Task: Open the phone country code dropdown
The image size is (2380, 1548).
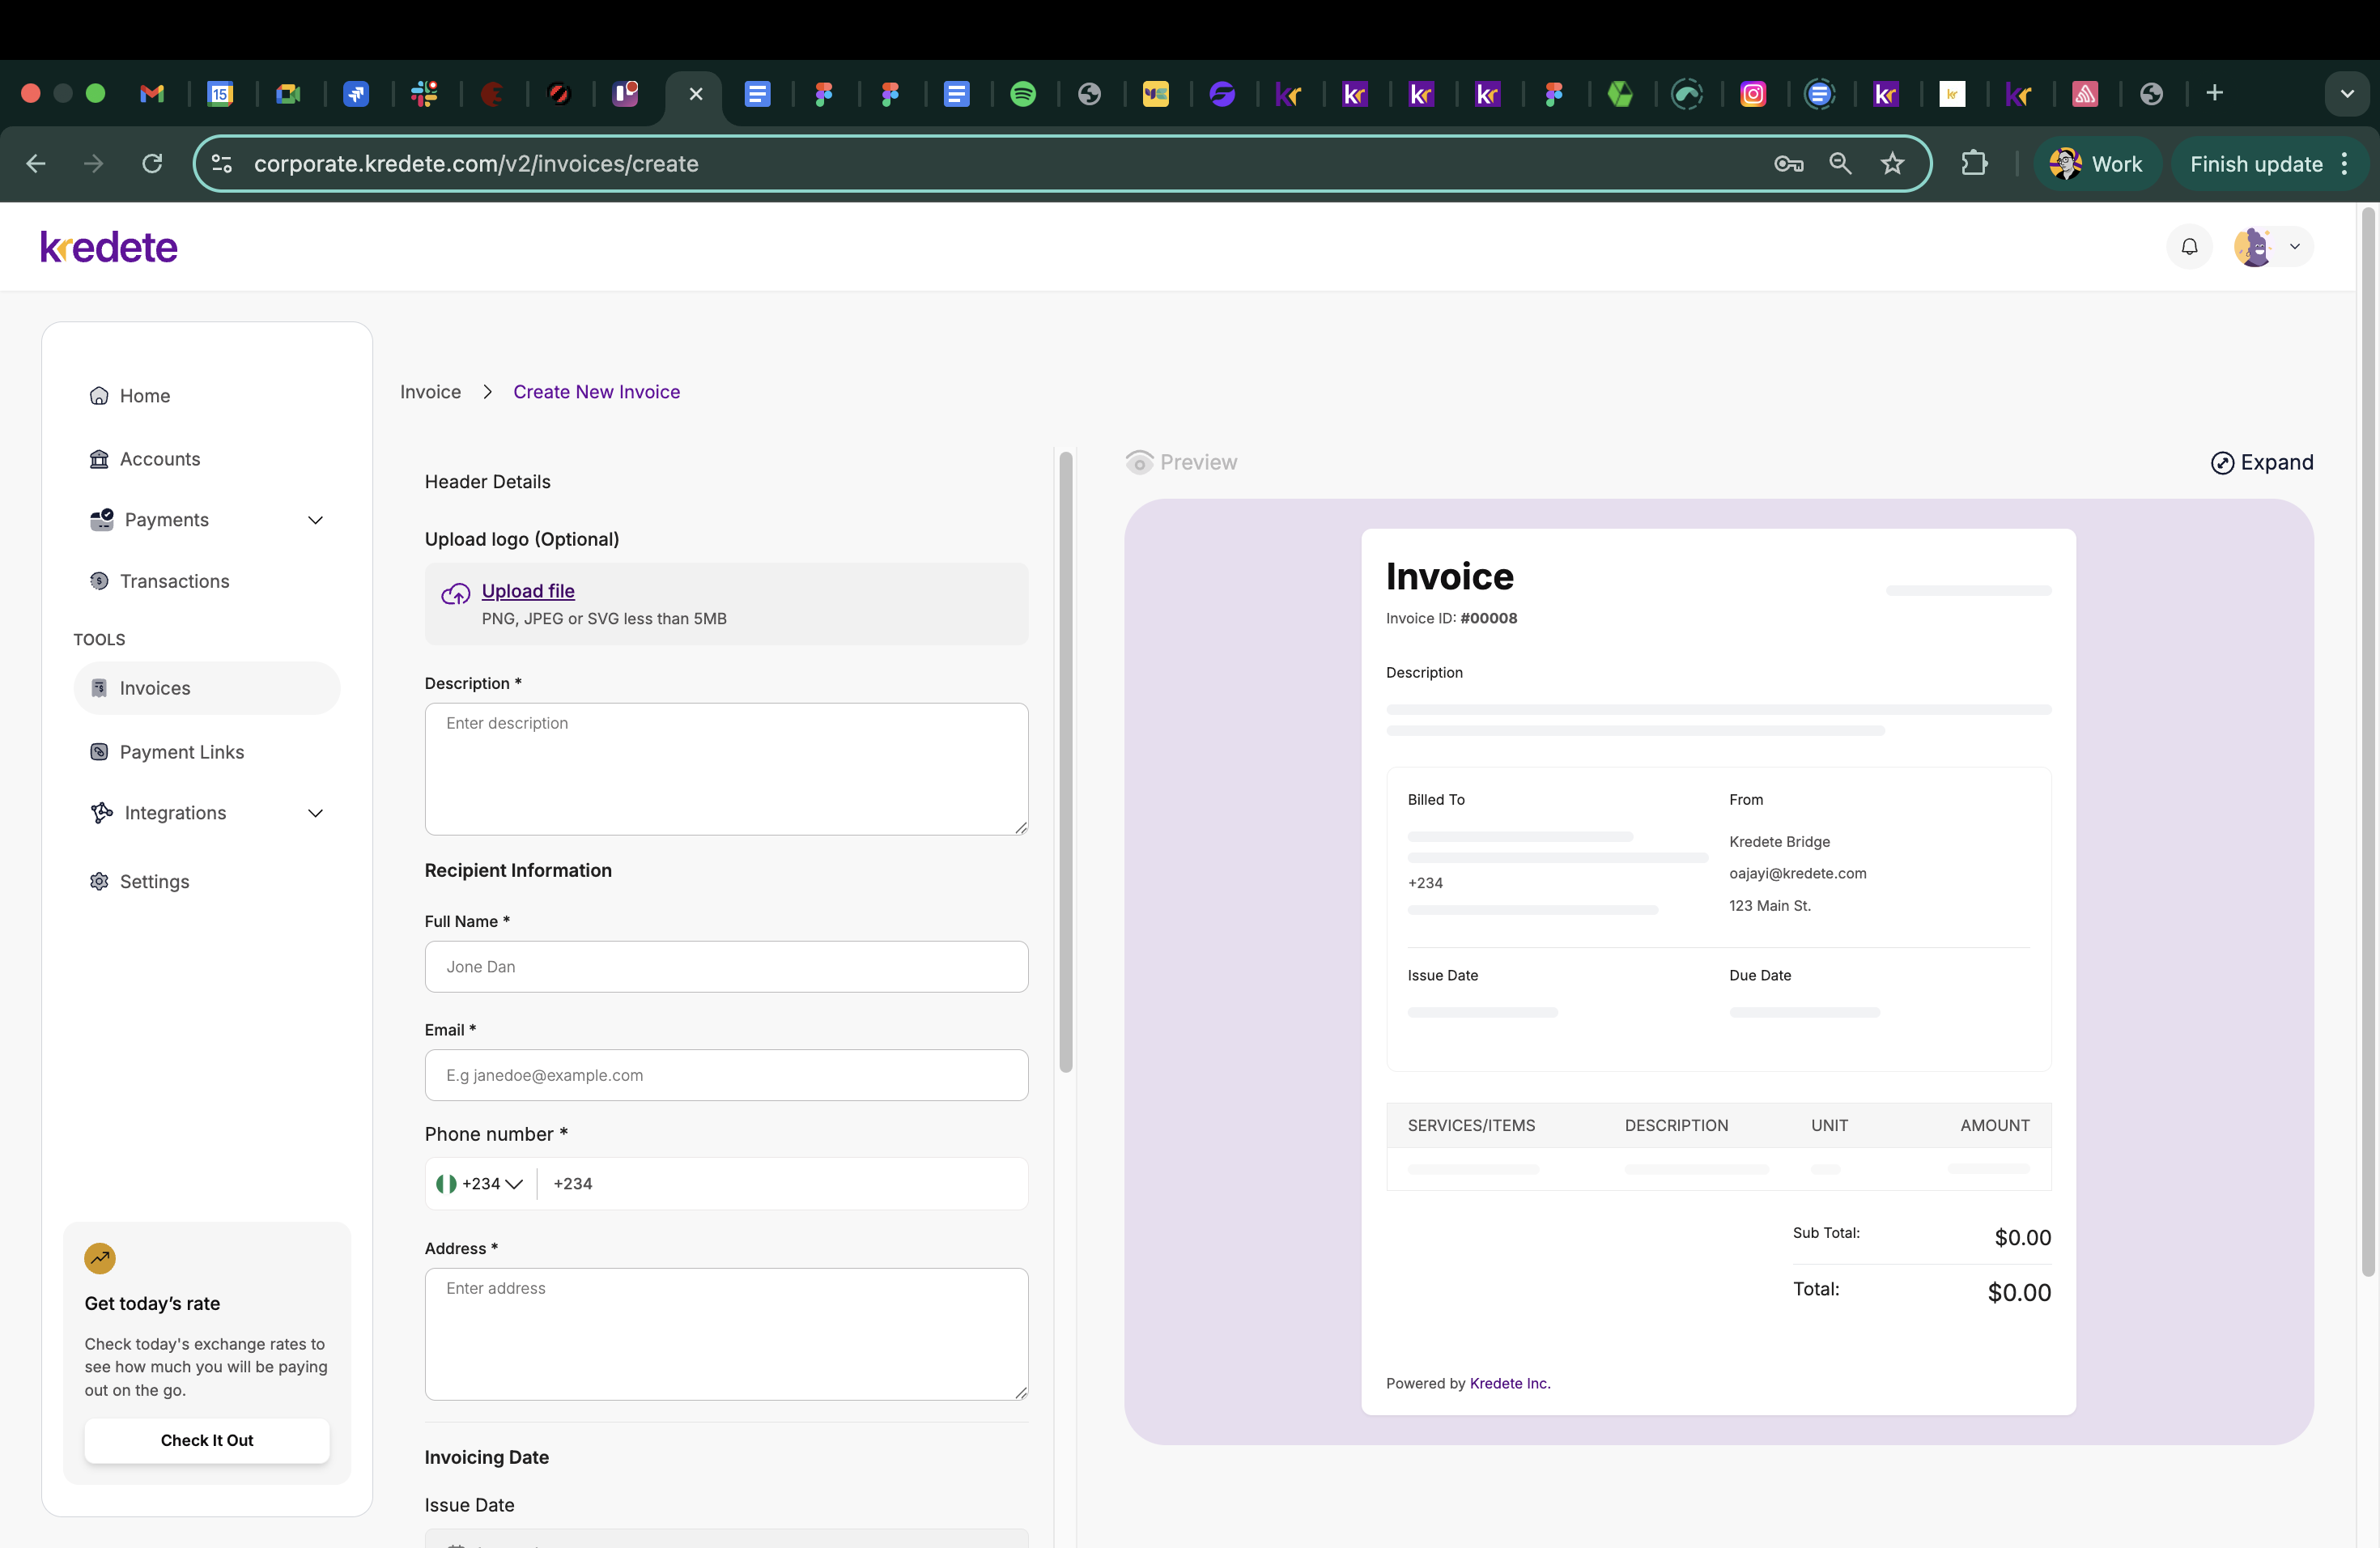Action: coord(481,1183)
